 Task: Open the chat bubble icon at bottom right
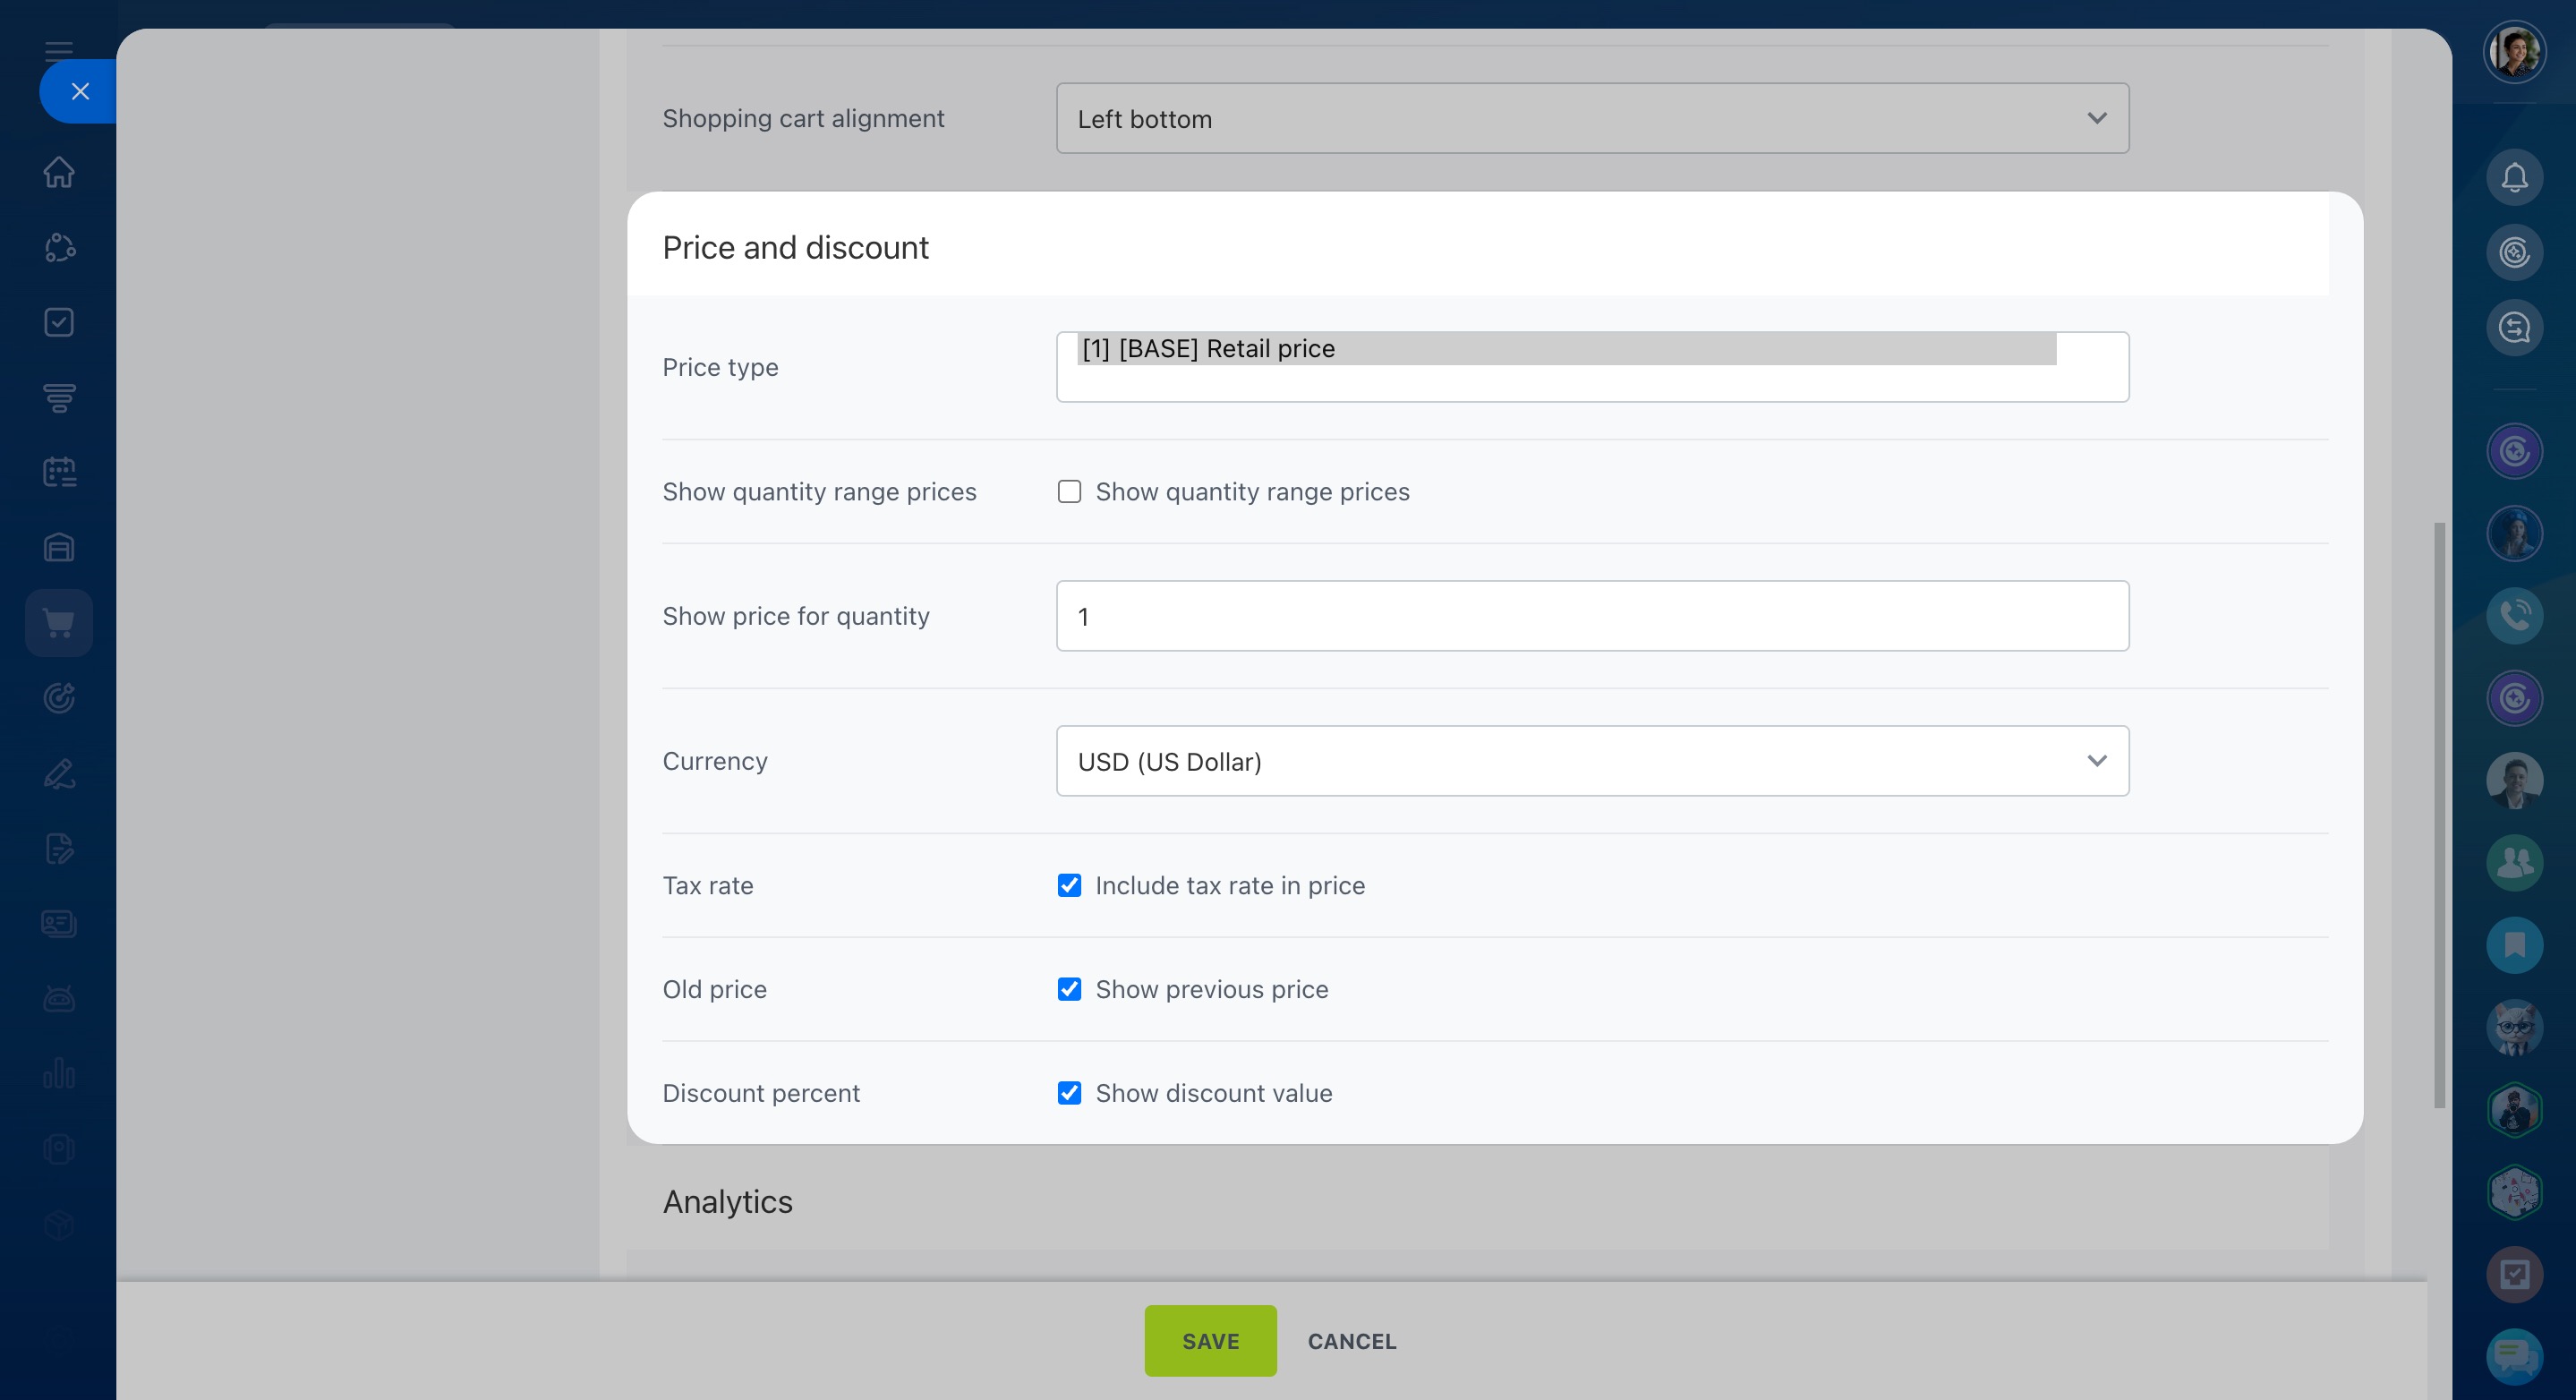pos(2514,1356)
